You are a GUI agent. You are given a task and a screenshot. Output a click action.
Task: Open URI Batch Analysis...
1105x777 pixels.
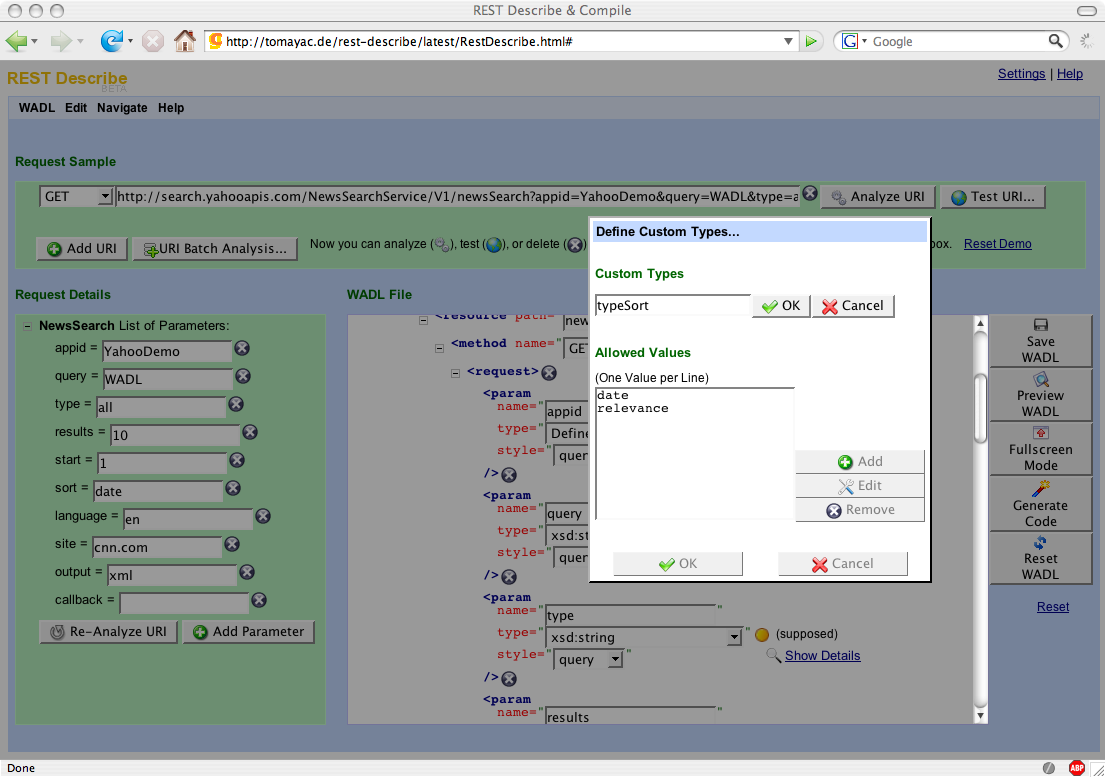(215, 249)
